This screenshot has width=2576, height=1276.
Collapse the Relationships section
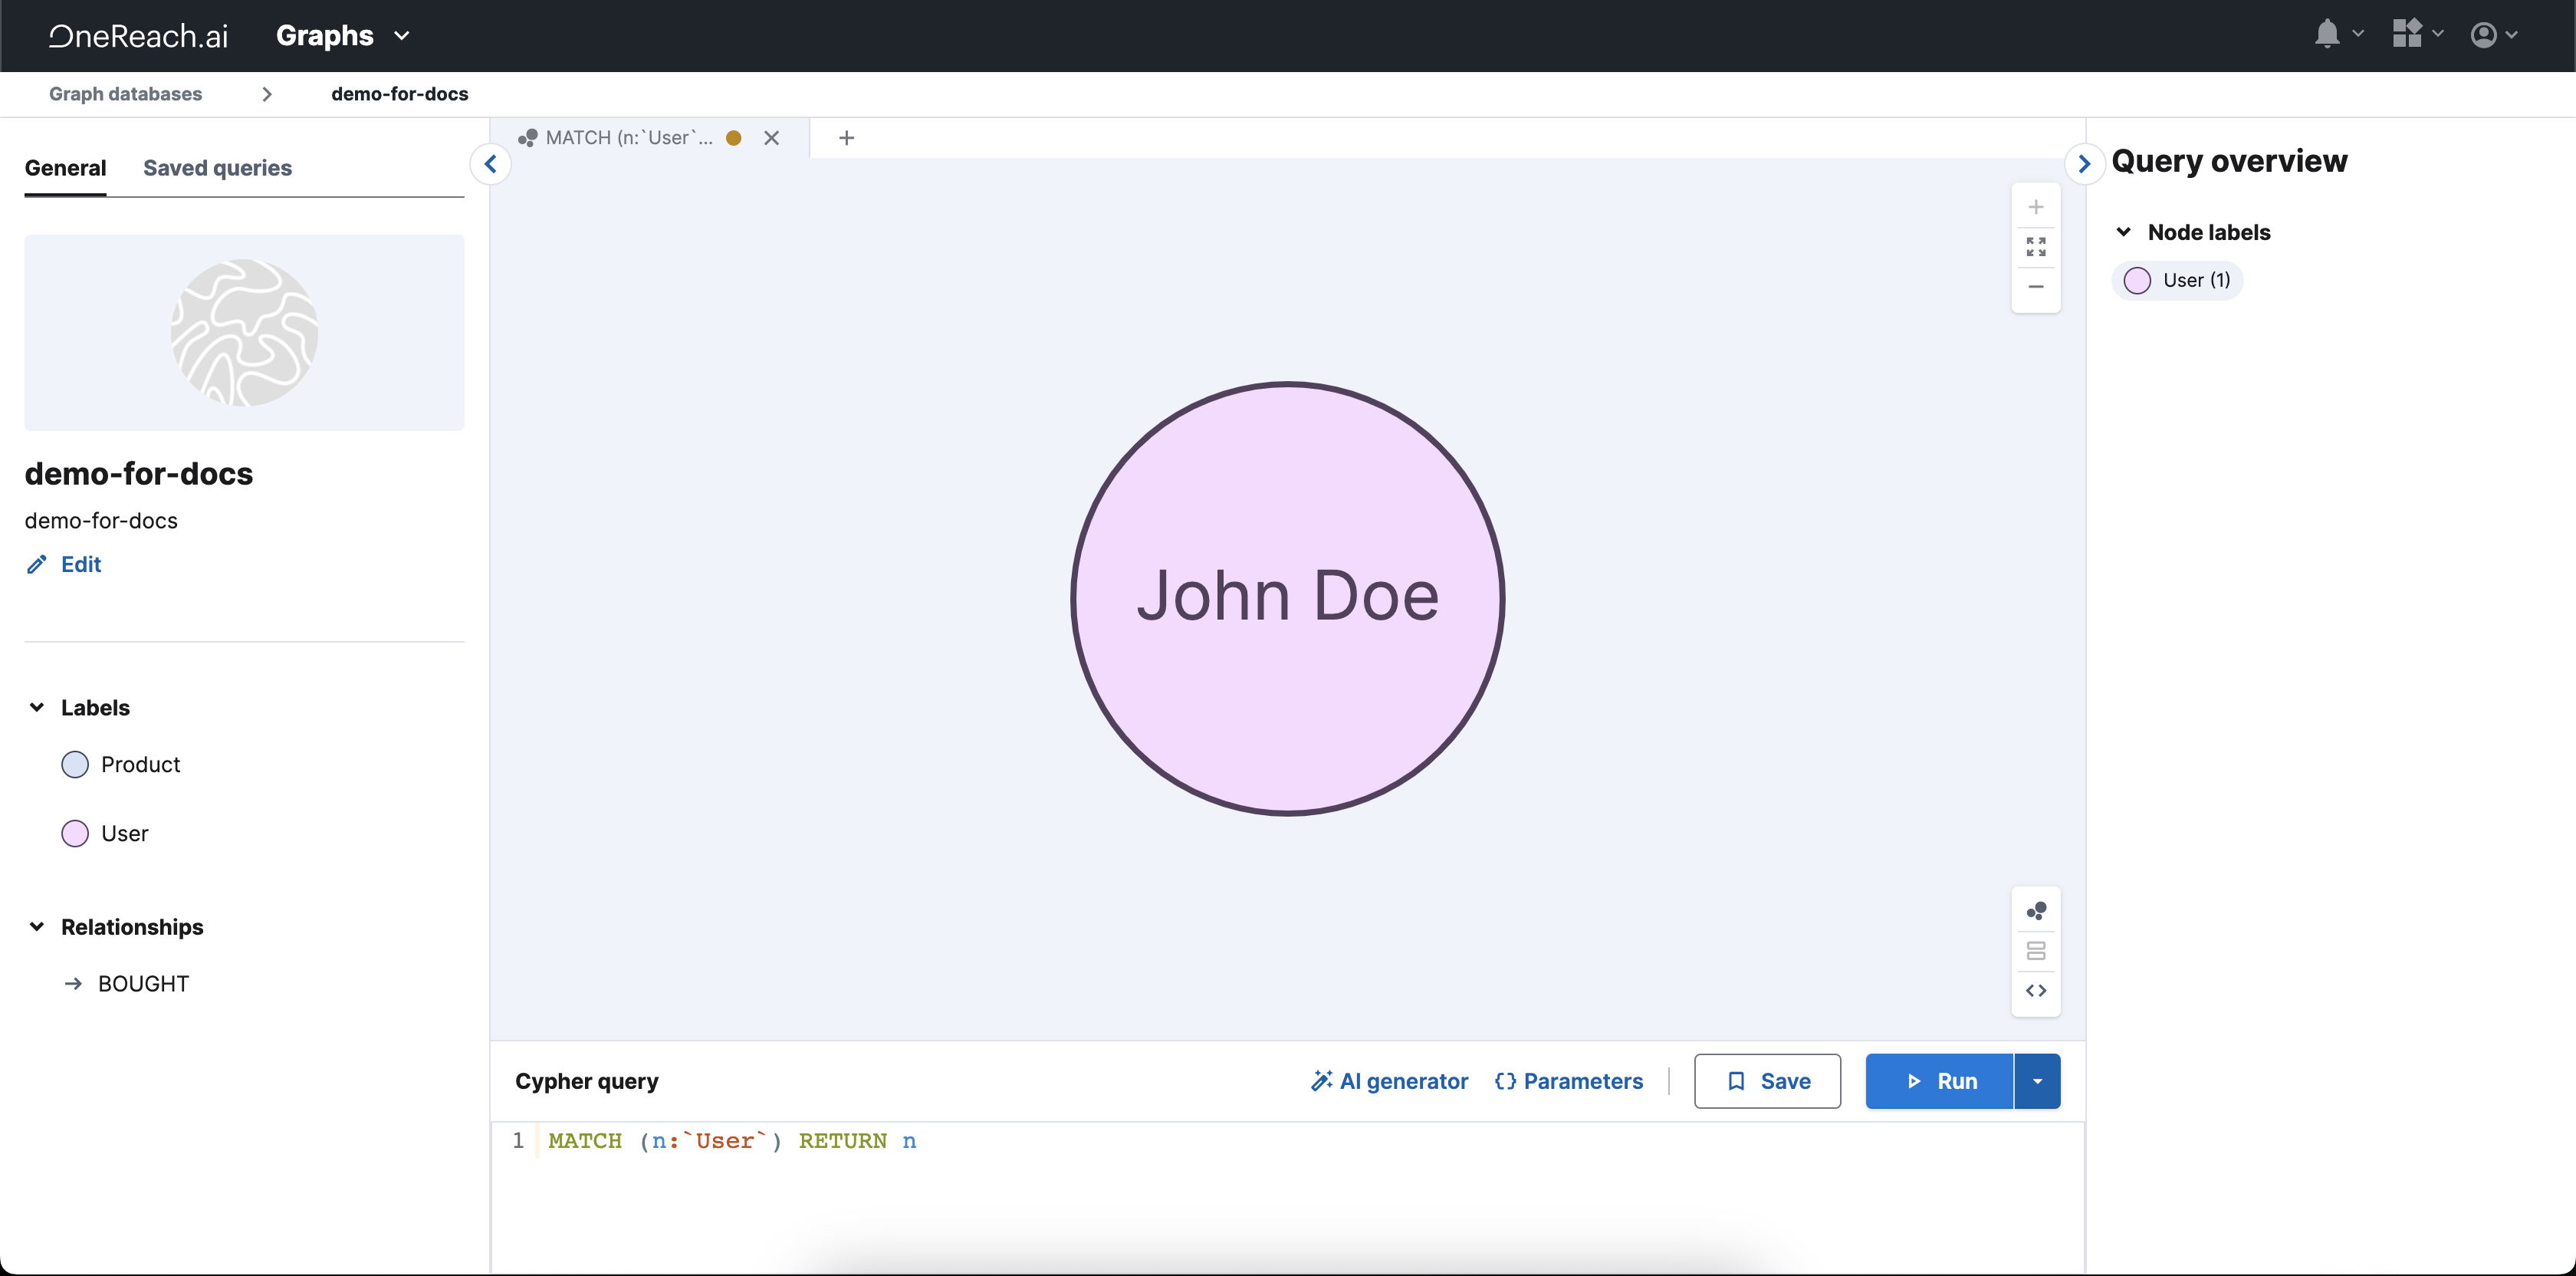(37, 927)
